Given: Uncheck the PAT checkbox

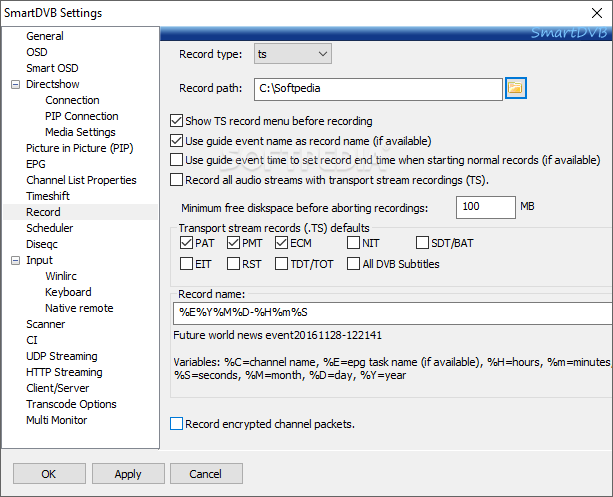Looking at the screenshot, I should (x=186, y=243).
